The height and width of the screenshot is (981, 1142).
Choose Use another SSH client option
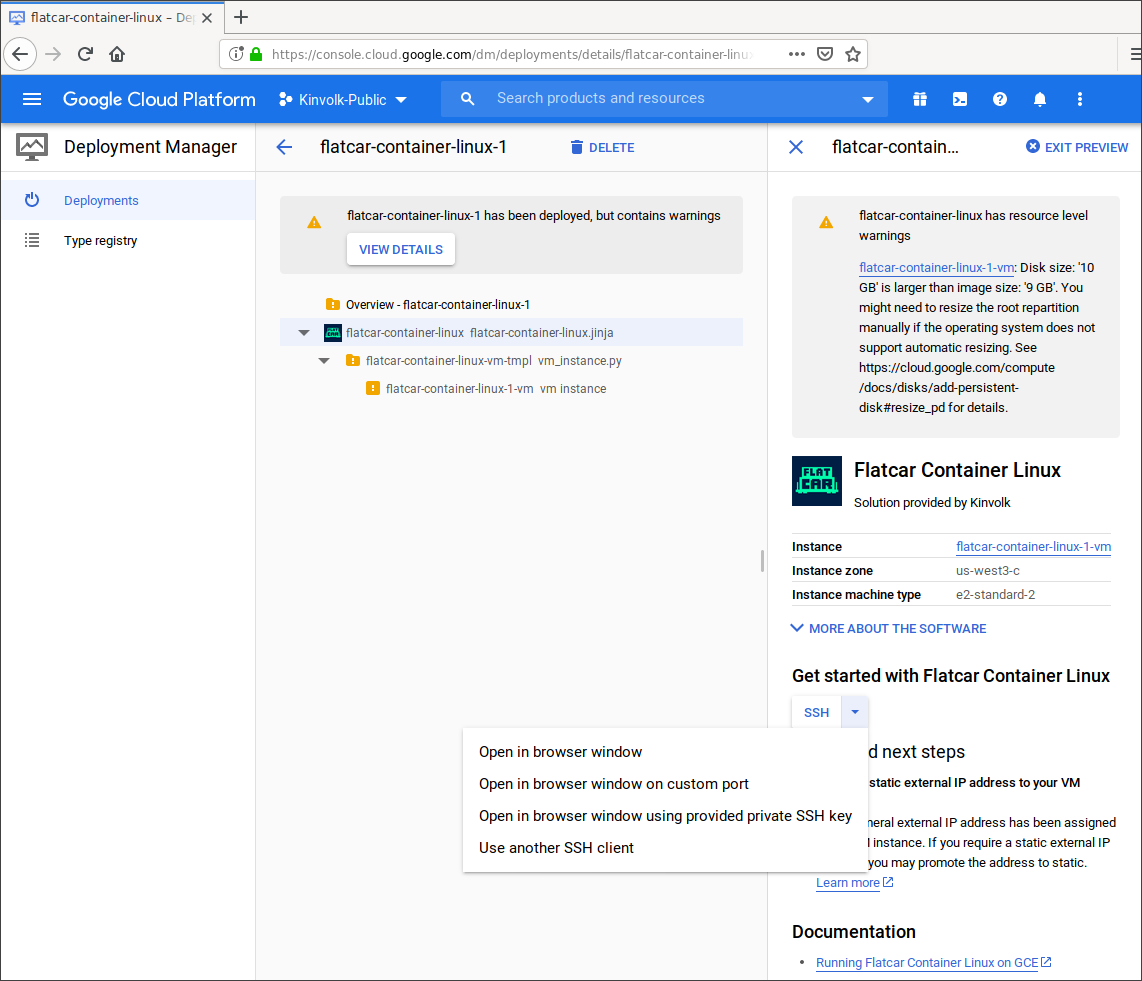(556, 848)
